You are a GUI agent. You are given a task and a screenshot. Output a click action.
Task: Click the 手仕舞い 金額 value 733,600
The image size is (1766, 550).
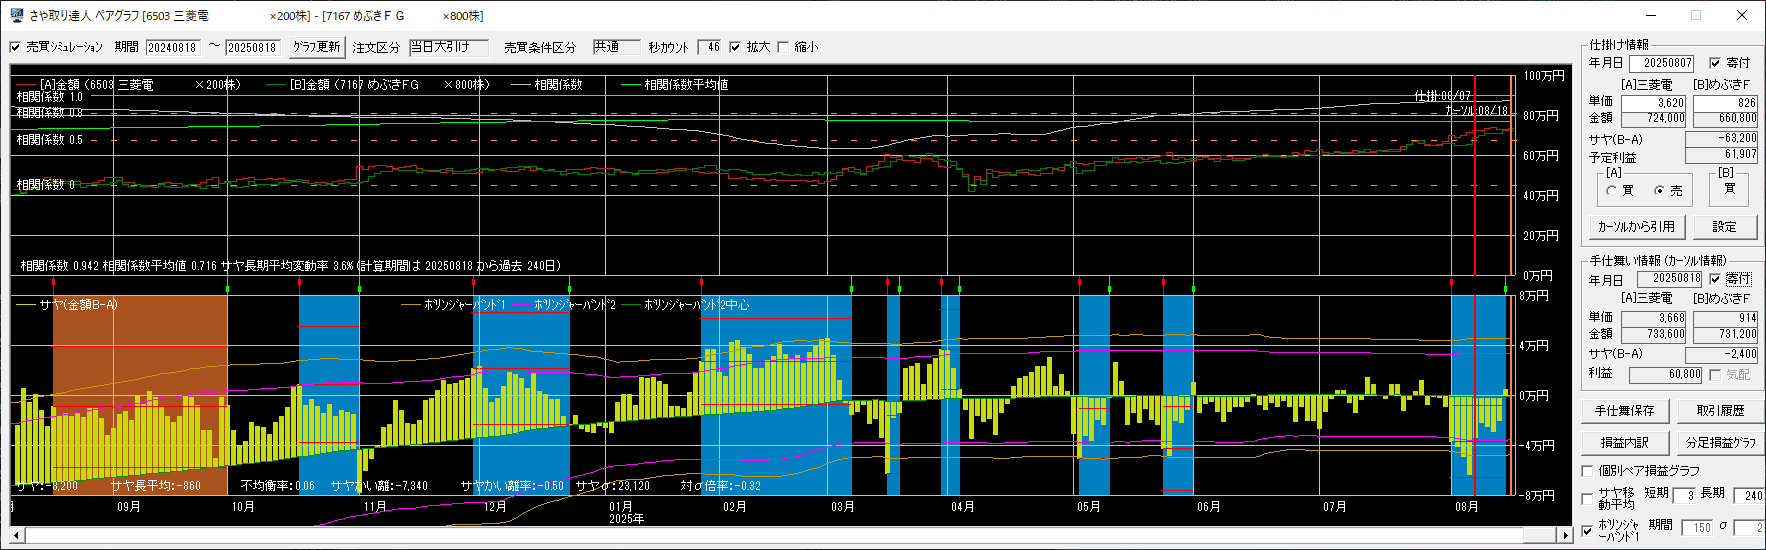click(1654, 334)
